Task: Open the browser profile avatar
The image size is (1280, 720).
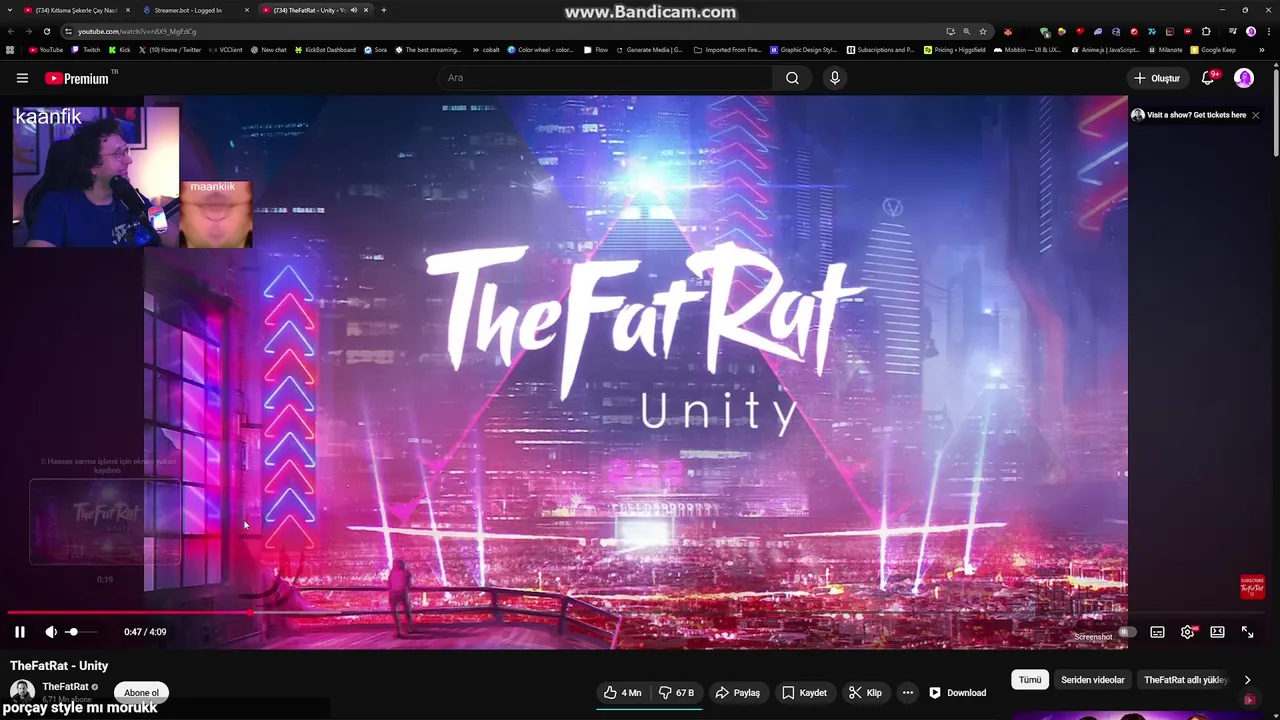Action: click(1251, 31)
